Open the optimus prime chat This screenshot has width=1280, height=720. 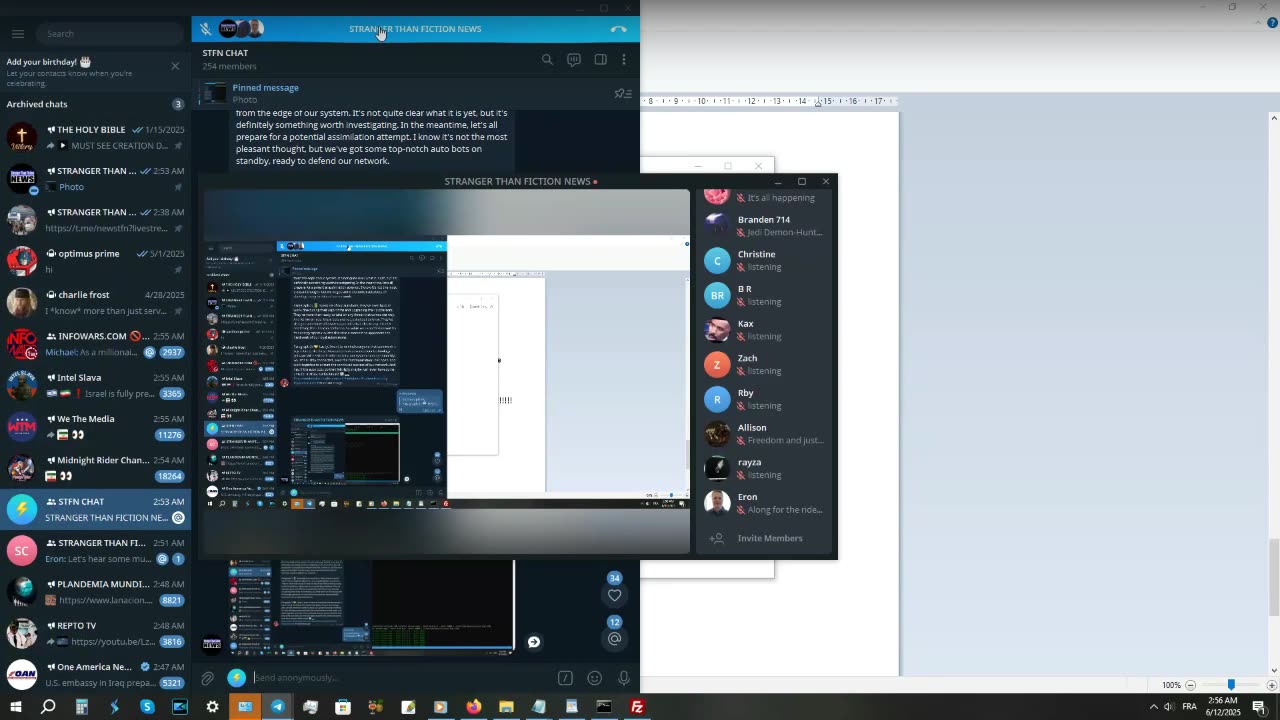[x=95, y=261]
